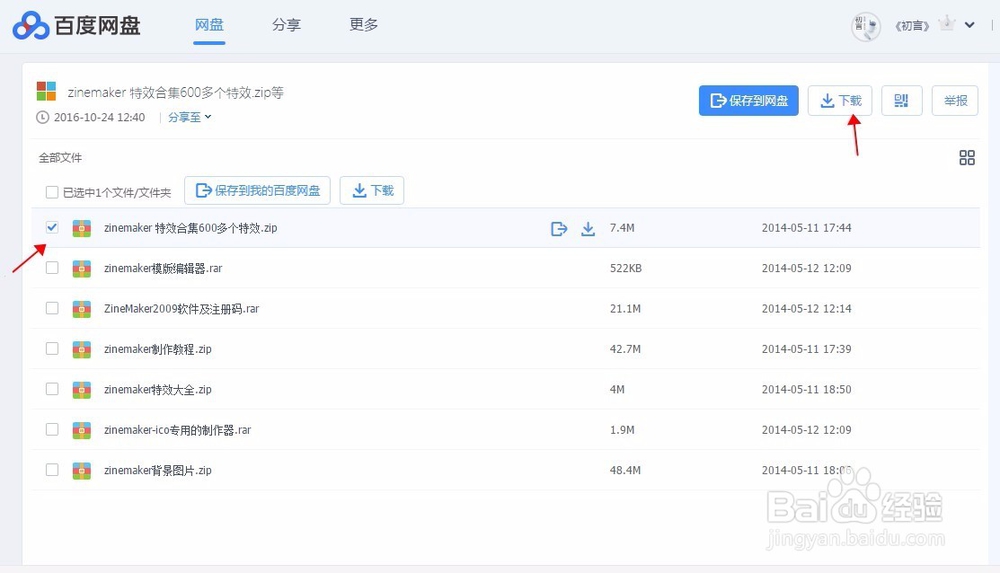Open the 分享 tab
Image resolution: width=1000 pixels, height=573 pixels.
pyautogui.click(x=286, y=25)
